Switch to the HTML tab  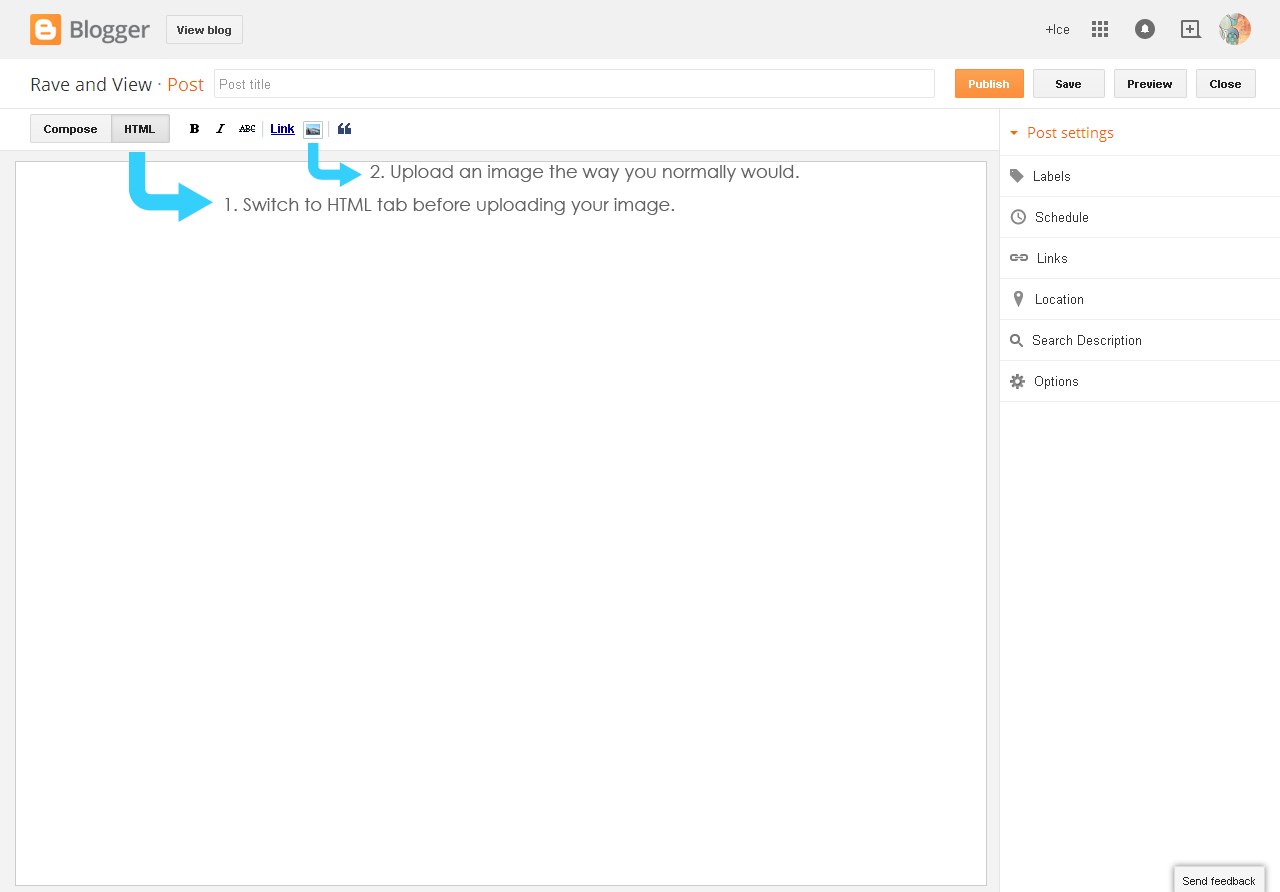[x=139, y=128]
